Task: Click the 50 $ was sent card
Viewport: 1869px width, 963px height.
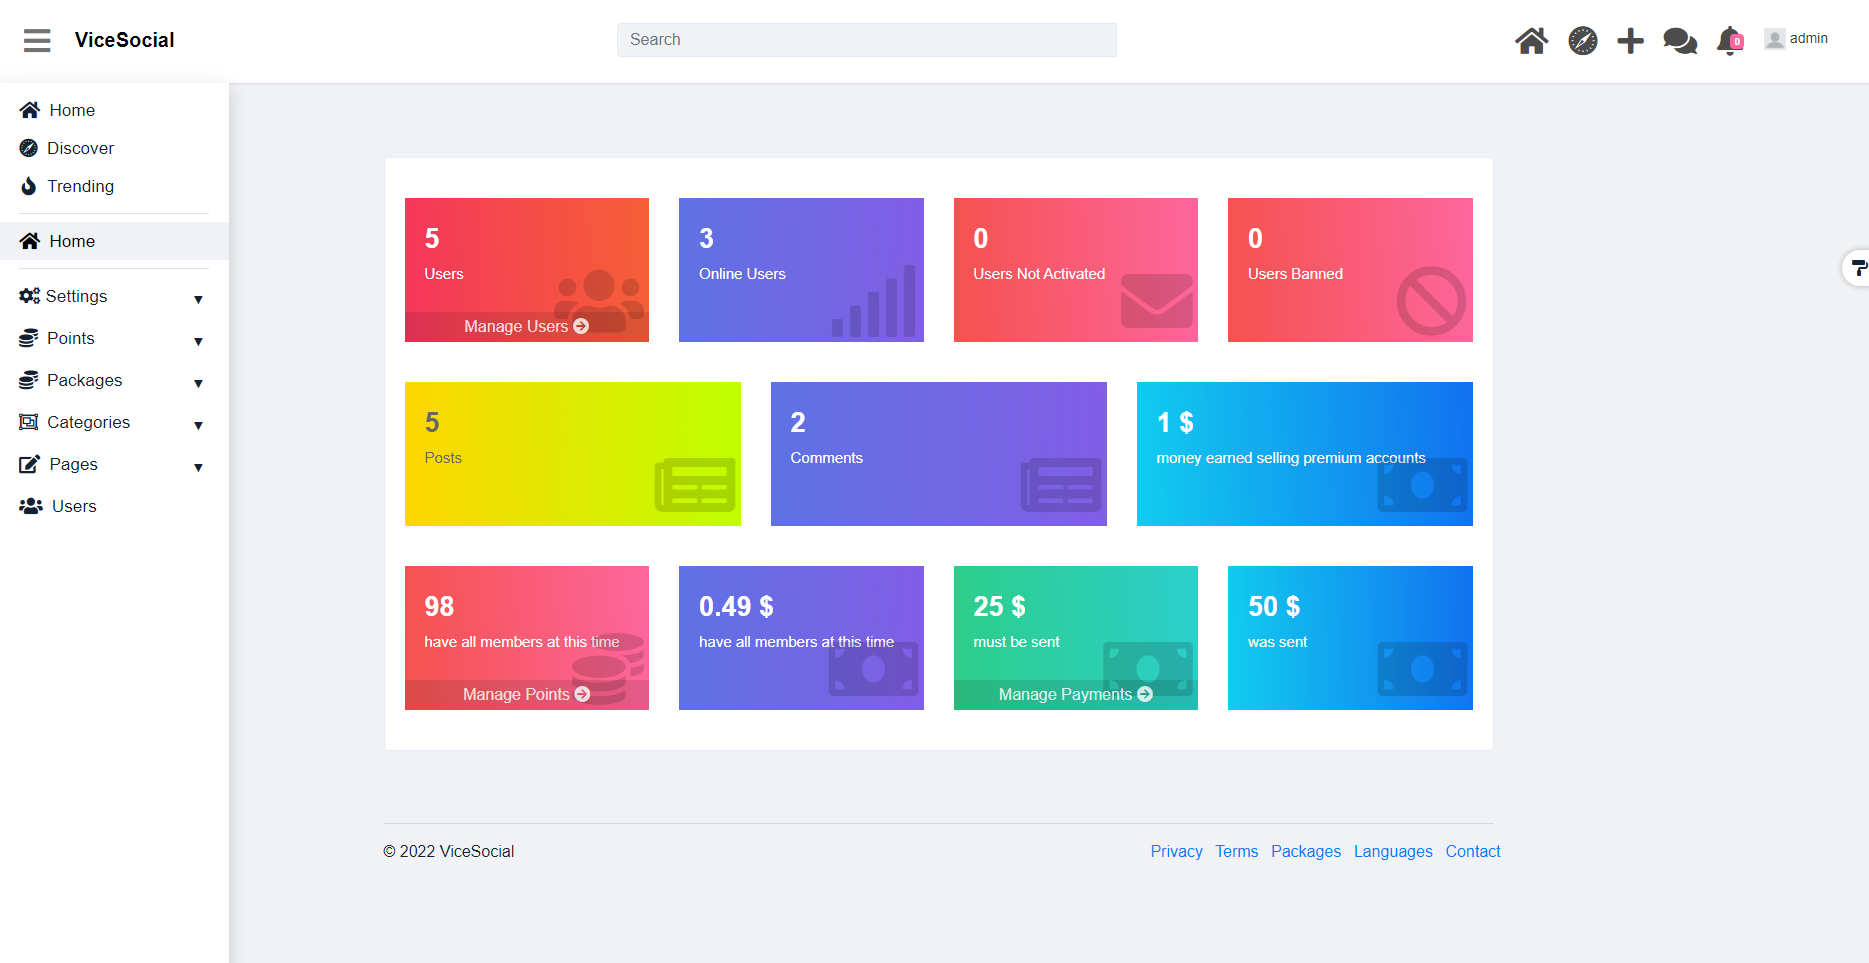Action: (x=1350, y=638)
